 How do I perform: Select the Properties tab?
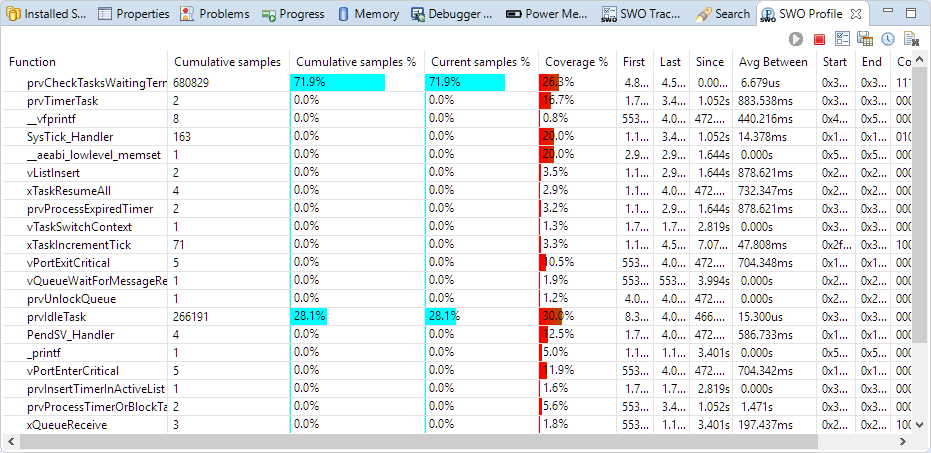[x=134, y=14]
